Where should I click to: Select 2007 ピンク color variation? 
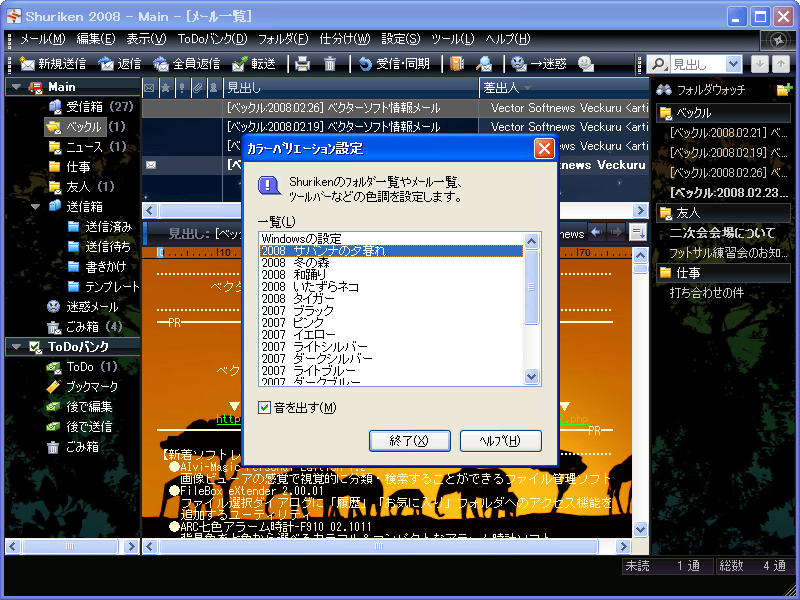pos(391,323)
